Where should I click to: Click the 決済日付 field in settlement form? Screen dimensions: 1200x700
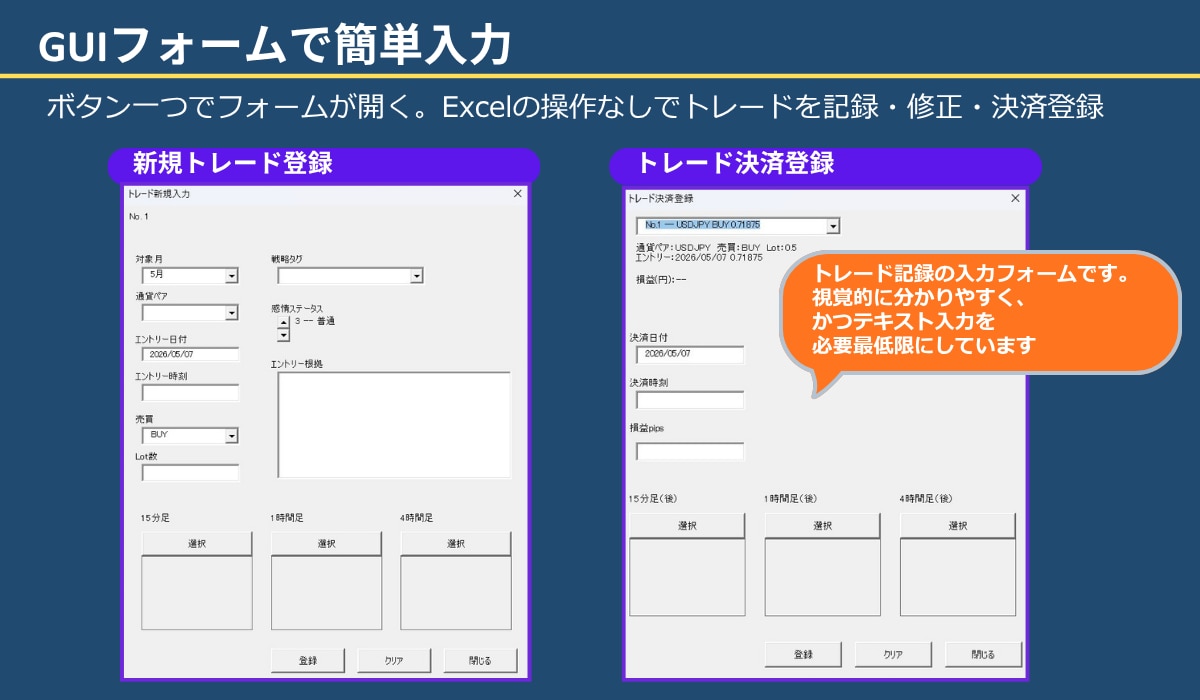[690, 354]
